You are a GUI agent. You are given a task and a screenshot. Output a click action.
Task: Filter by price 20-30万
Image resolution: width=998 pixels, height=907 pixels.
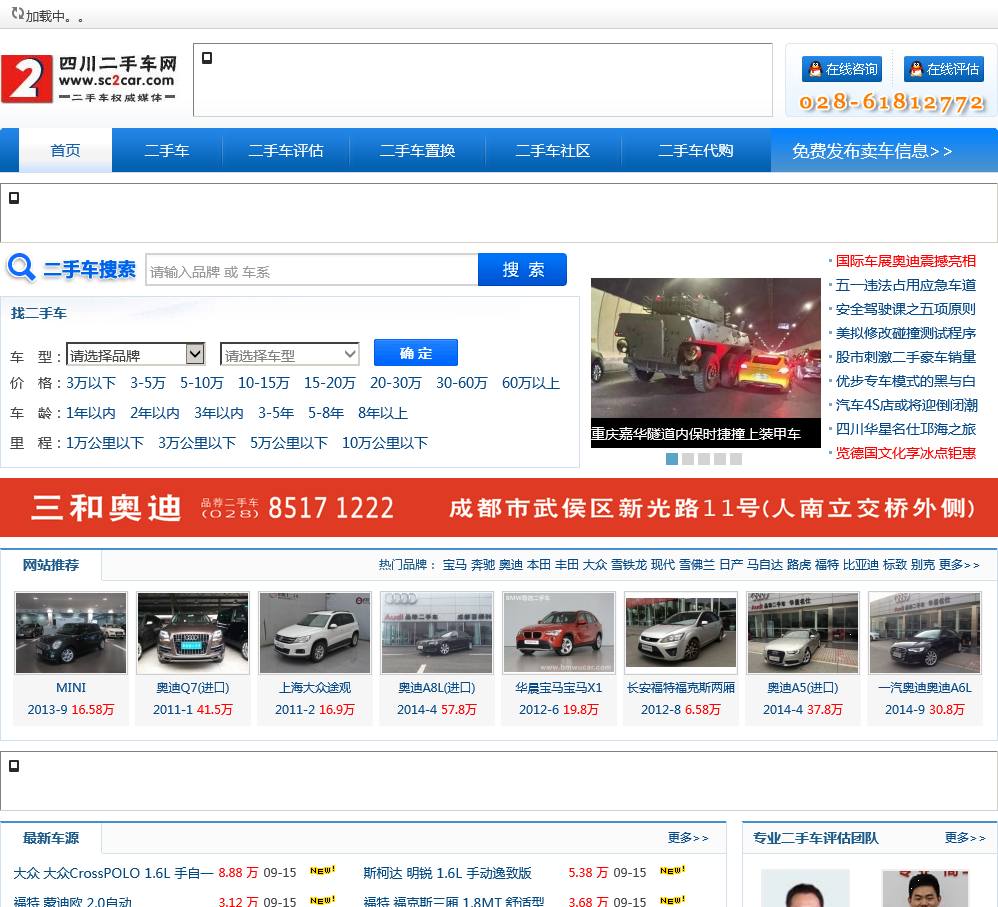(396, 383)
